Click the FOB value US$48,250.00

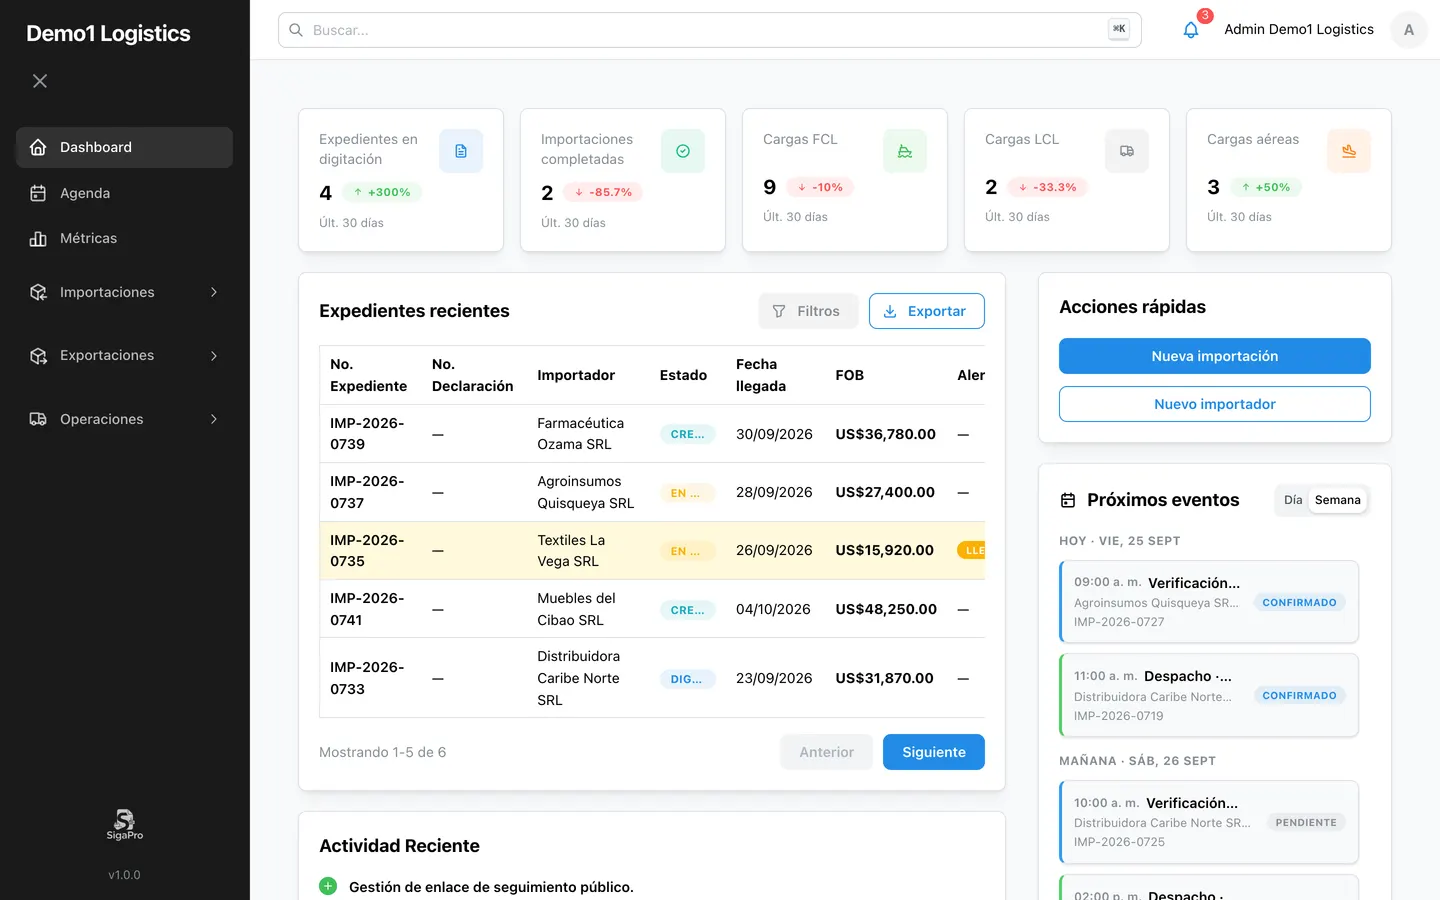(886, 609)
